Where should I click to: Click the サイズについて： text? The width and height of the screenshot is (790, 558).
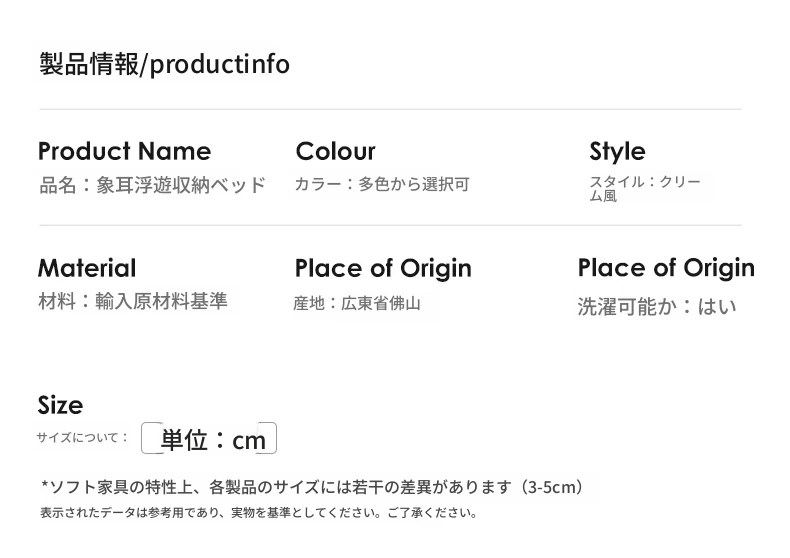point(83,437)
